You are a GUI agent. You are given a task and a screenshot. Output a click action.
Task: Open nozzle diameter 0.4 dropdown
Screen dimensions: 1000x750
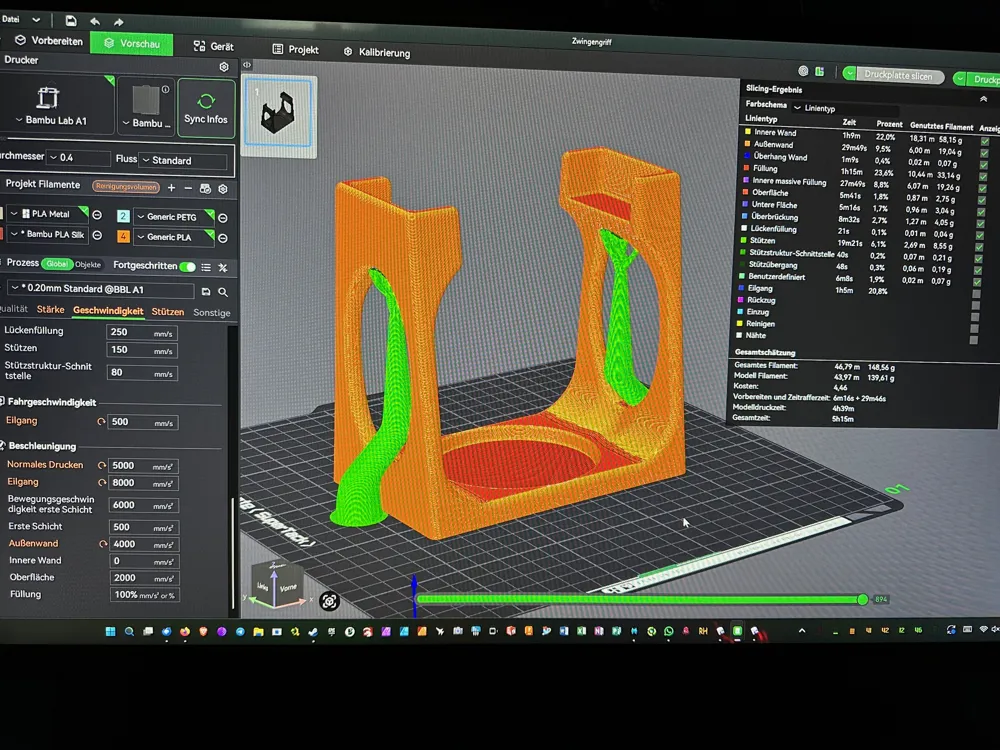point(79,157)
